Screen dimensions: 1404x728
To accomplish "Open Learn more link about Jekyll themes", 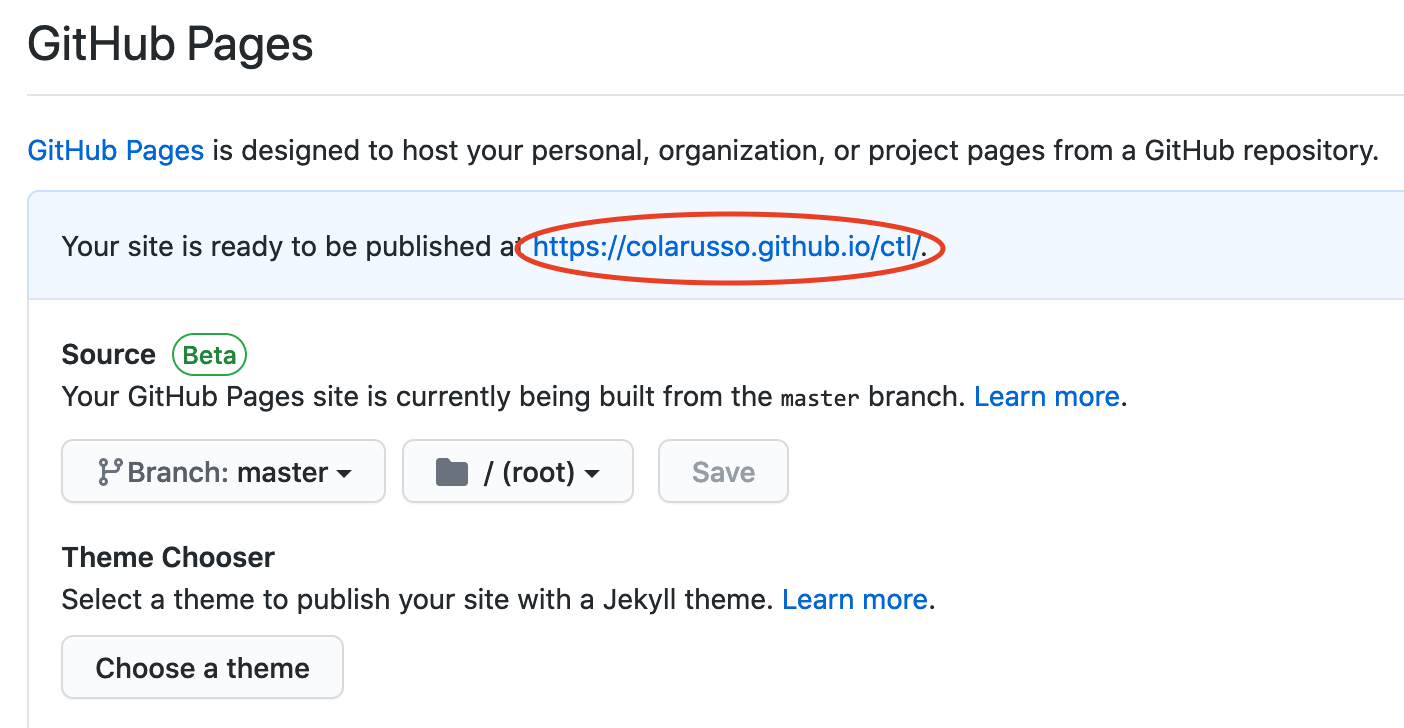I will [x=855, y=600].
